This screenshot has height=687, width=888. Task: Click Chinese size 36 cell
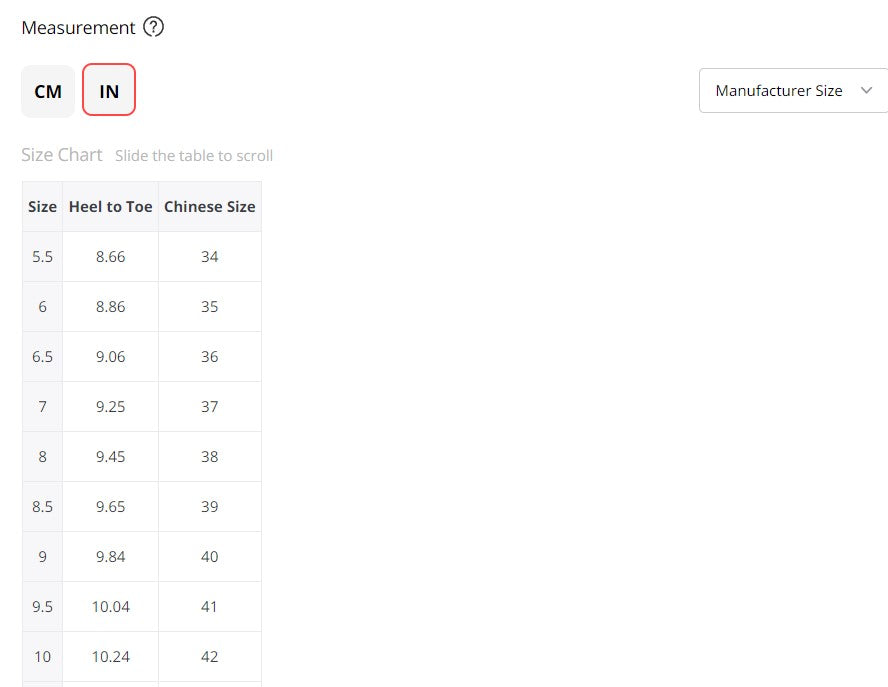click(x=209, y=357)
